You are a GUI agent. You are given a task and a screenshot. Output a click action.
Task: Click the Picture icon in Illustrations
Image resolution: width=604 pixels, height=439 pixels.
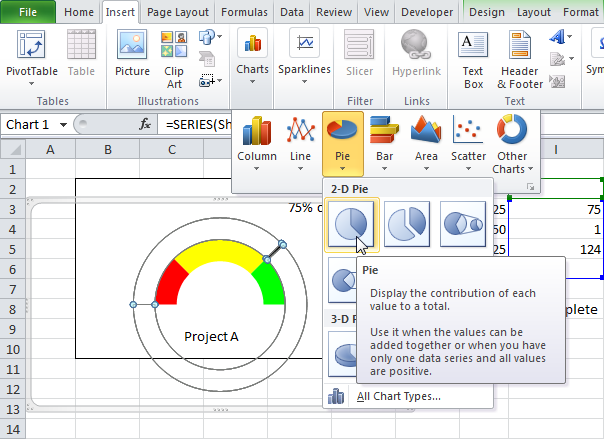pos(132,55)
